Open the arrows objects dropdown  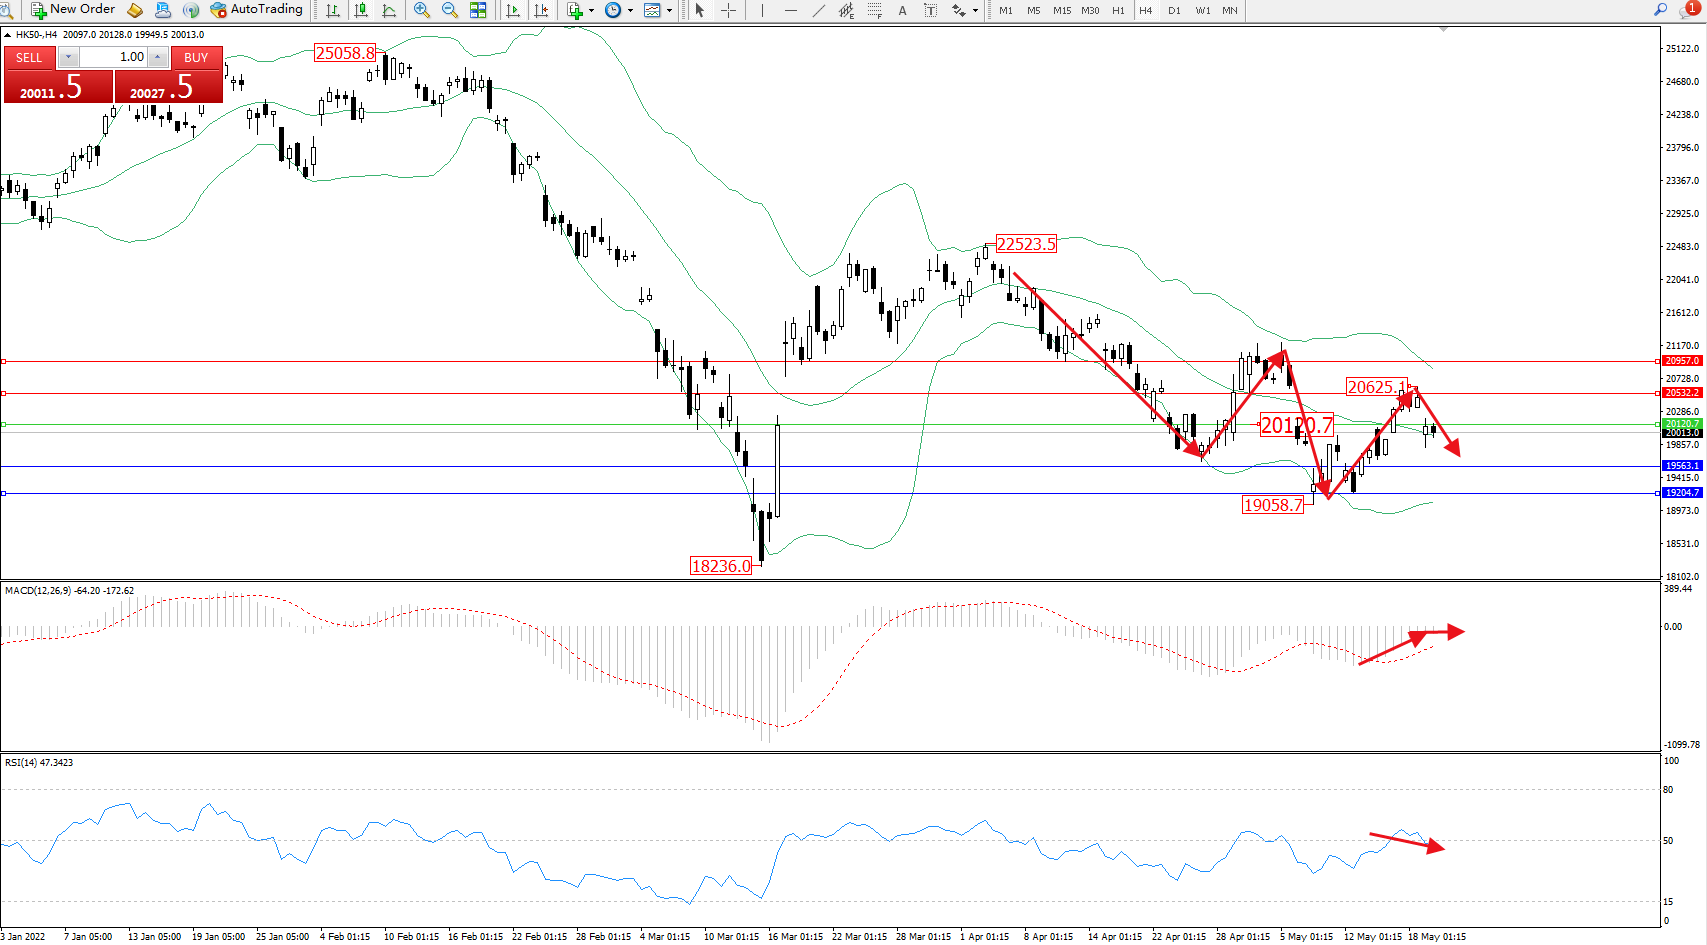tap(976, 10)
